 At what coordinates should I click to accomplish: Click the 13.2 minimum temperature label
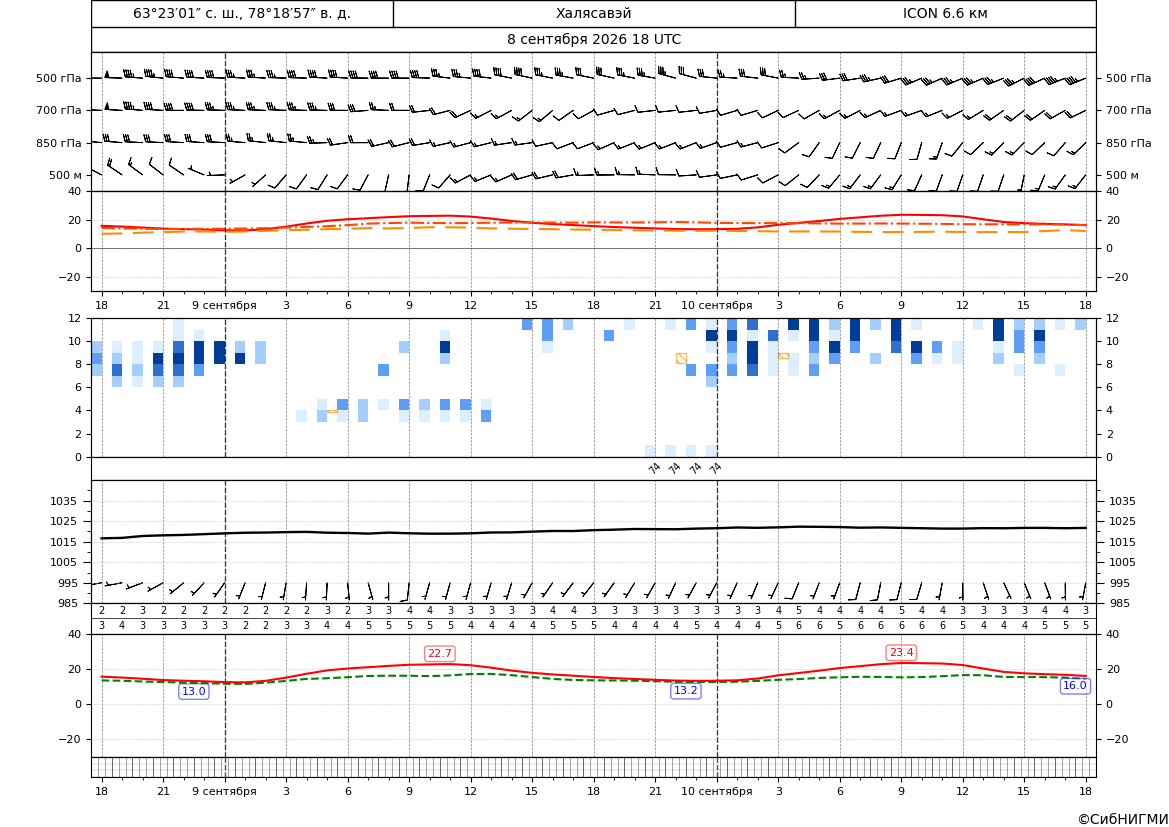pyautogui.click(x=686, y=691)
